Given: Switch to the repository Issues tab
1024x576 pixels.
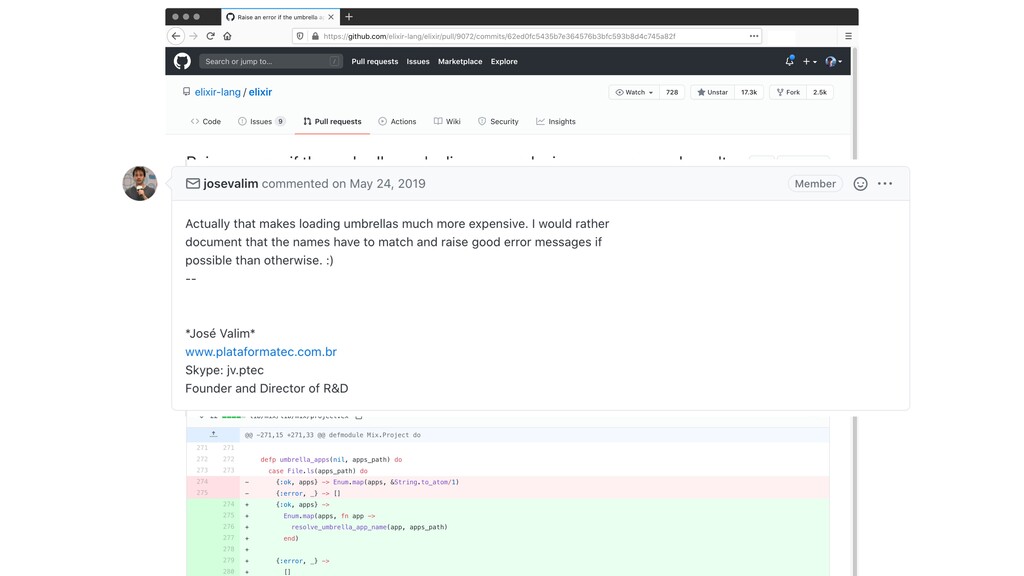Looking at the screenshot, I should tap(261, 121).
